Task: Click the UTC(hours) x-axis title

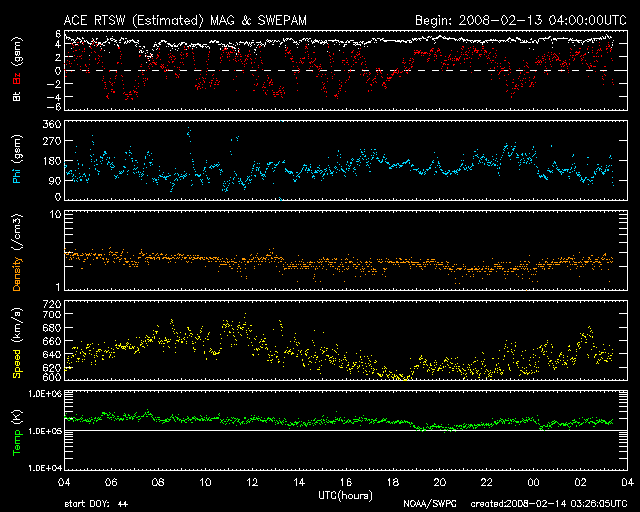Action: 345,494
